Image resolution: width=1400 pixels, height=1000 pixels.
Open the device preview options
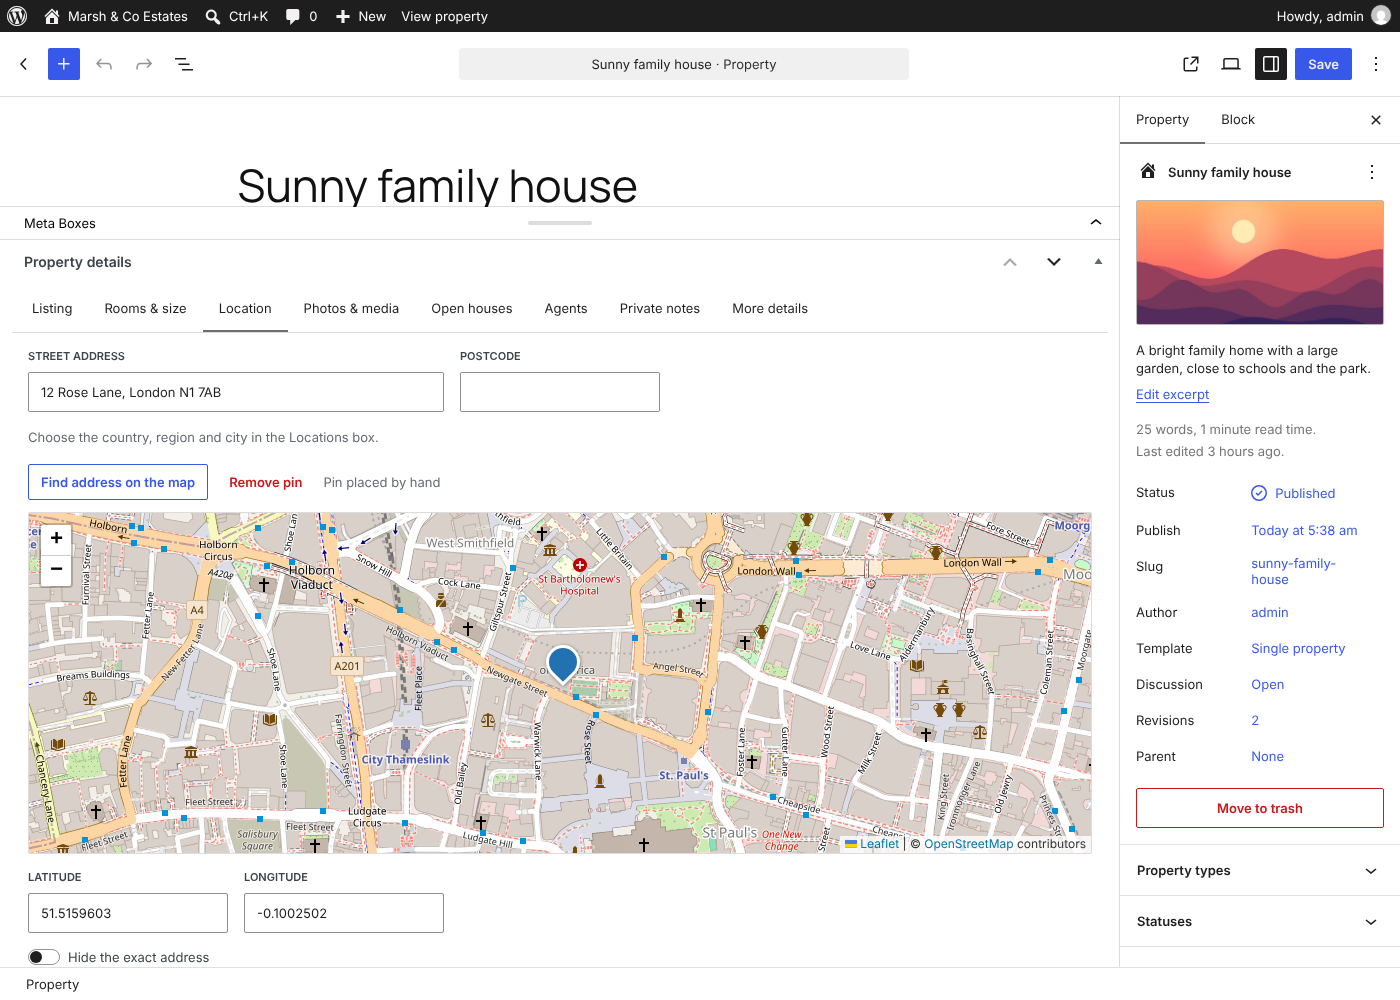(1231, 64)
